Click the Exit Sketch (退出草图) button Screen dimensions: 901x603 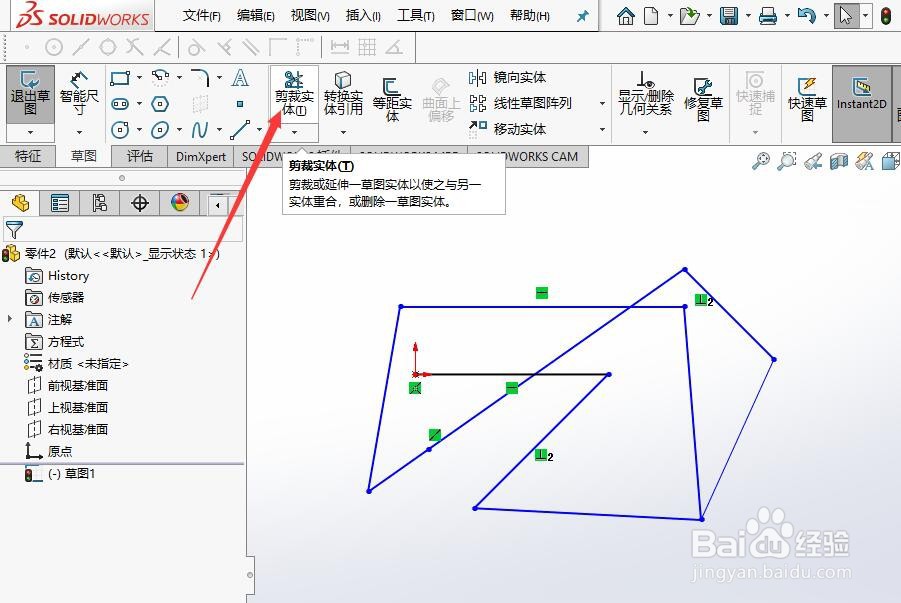click(30, 94)
